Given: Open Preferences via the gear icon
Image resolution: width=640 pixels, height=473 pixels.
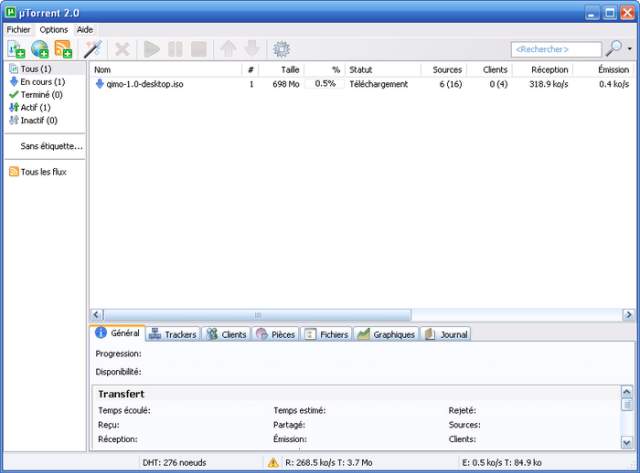Looking at the screenshot, I should pyautogui.click(x=281, y=49).
